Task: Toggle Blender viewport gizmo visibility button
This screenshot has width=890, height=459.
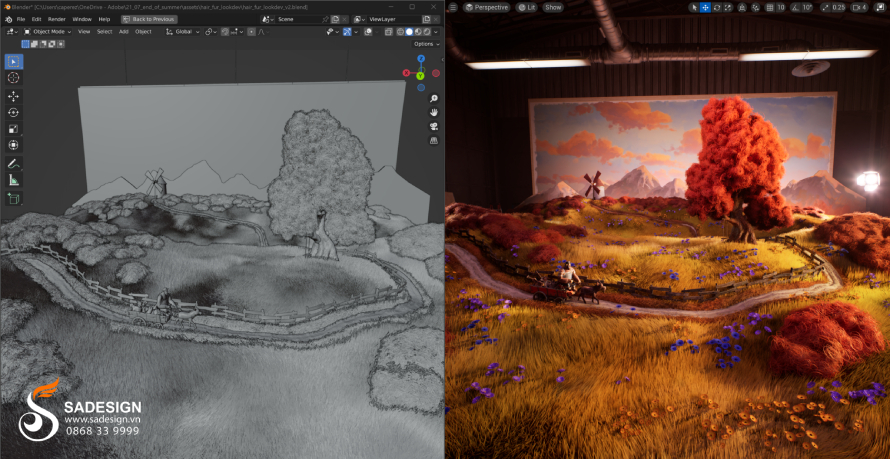Action: (347, 32)
